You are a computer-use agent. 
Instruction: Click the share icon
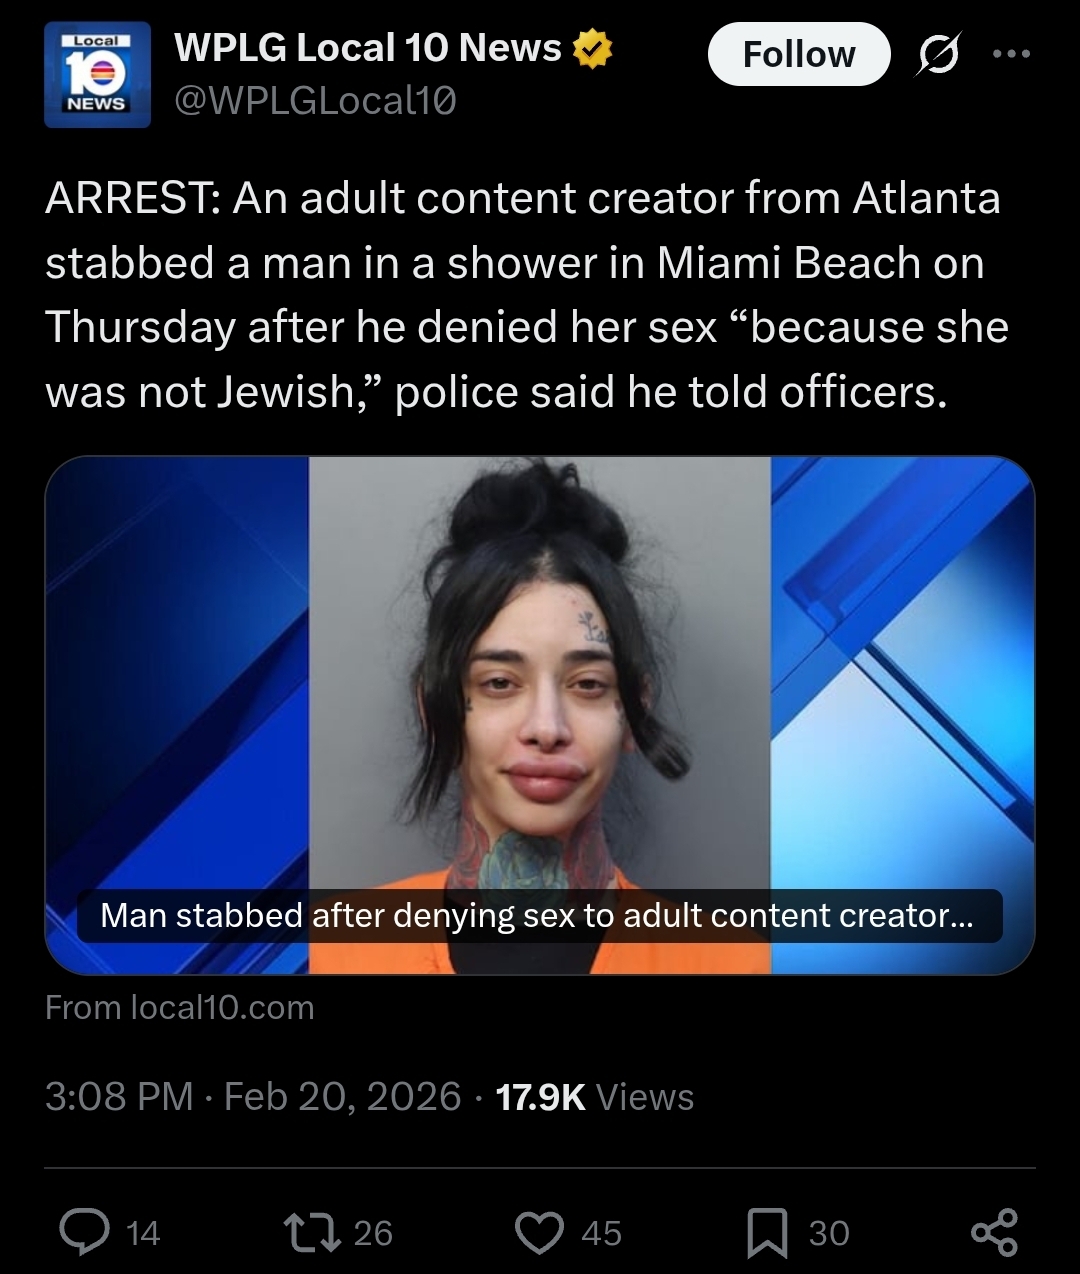(995, 1232)
